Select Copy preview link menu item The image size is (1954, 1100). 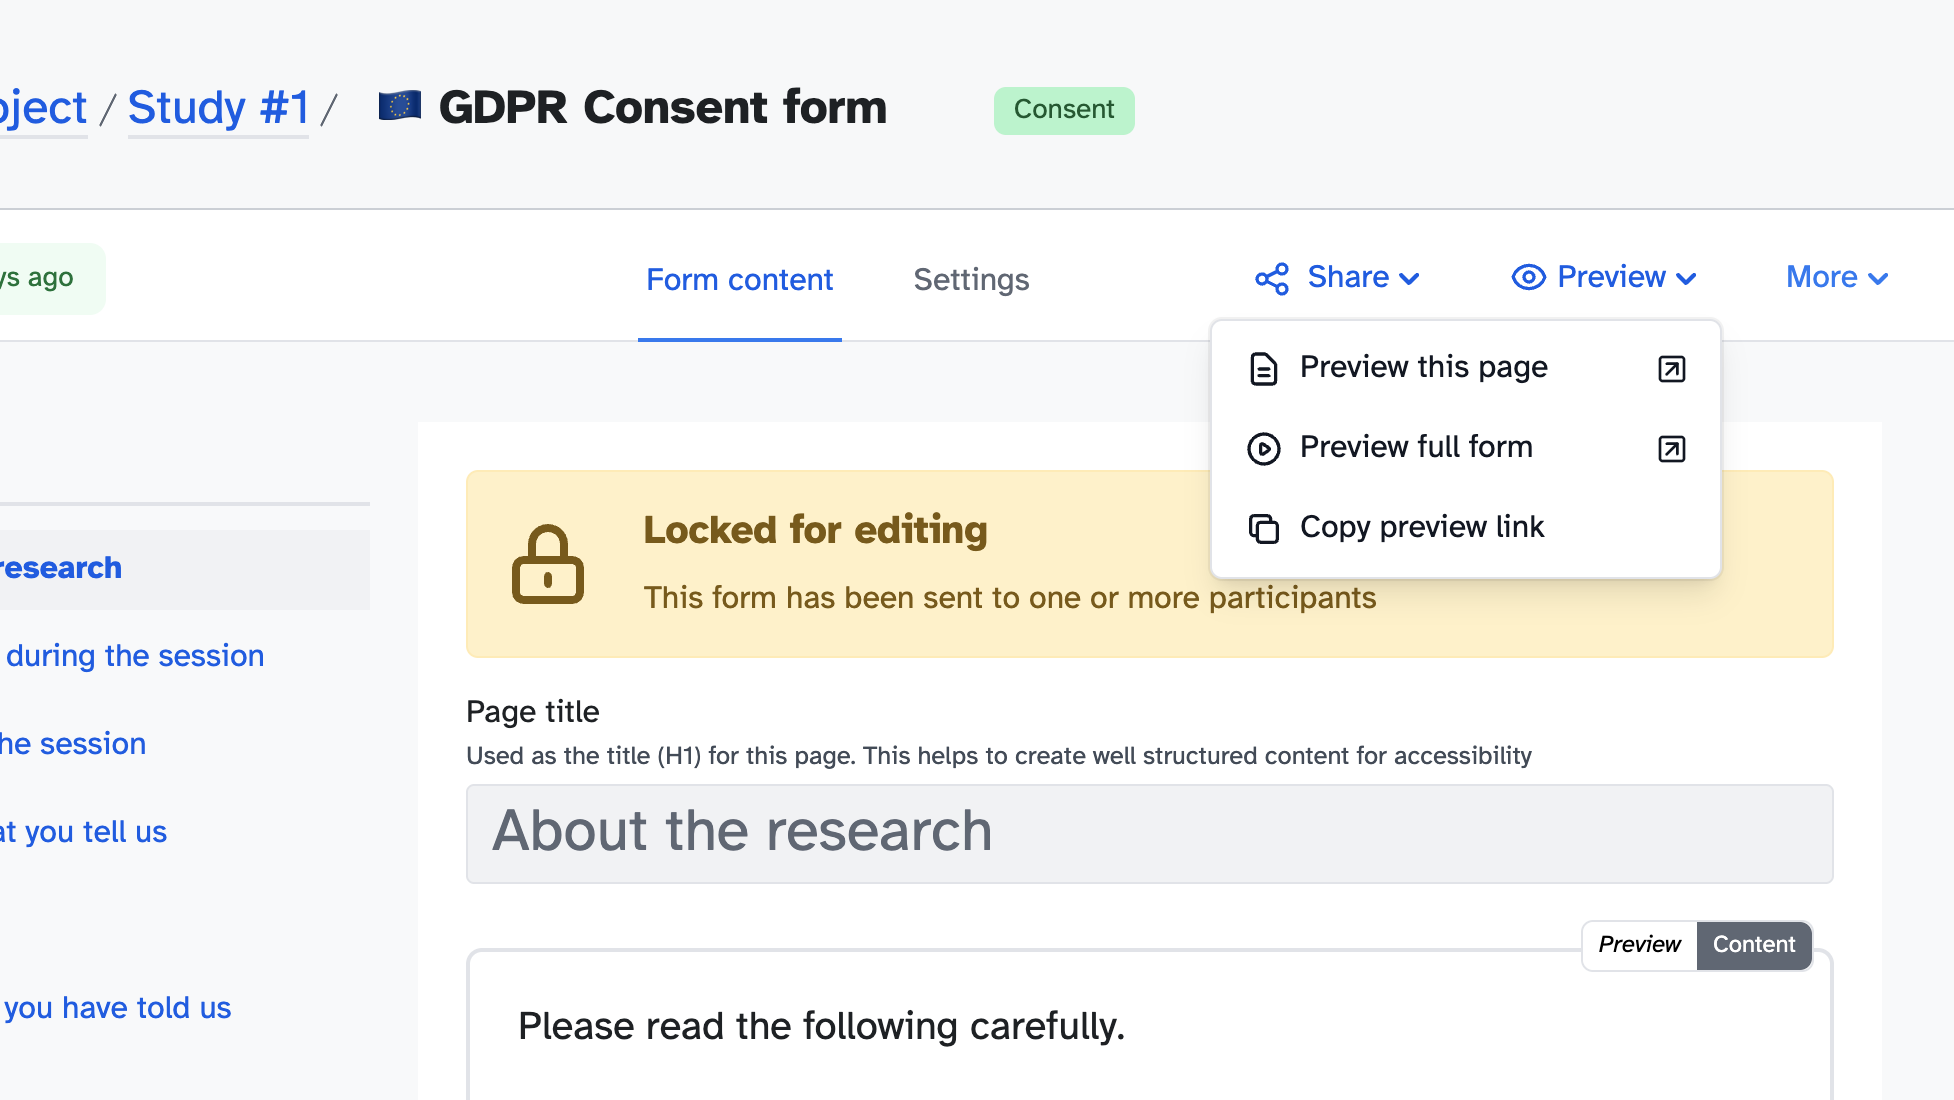click(x=1421, y=527)
